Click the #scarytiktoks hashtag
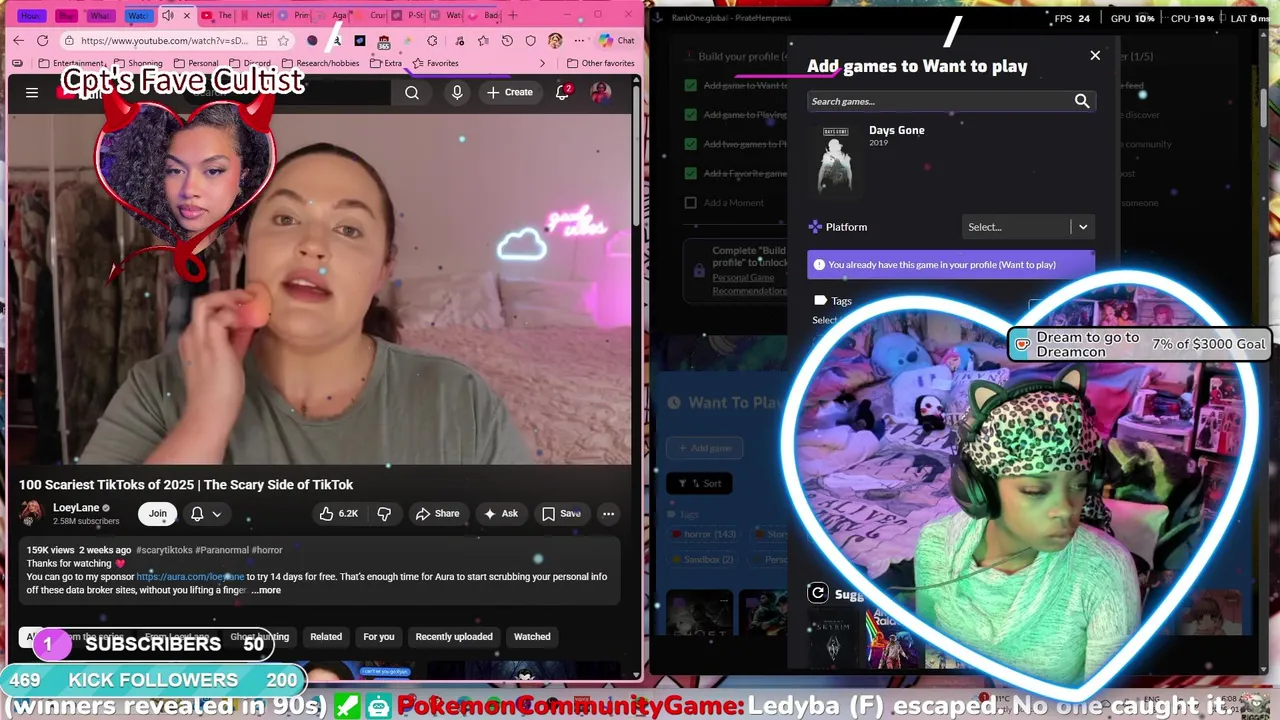Screen dimensions: 1280x720 coord(164,550)
